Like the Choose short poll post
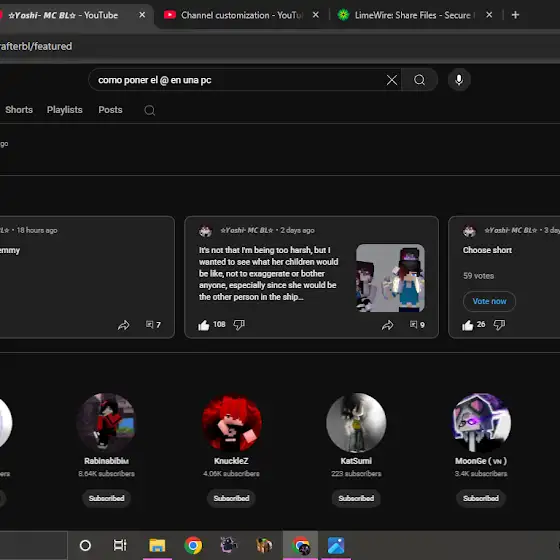This screenshot has height=560, width=560. 468,325
